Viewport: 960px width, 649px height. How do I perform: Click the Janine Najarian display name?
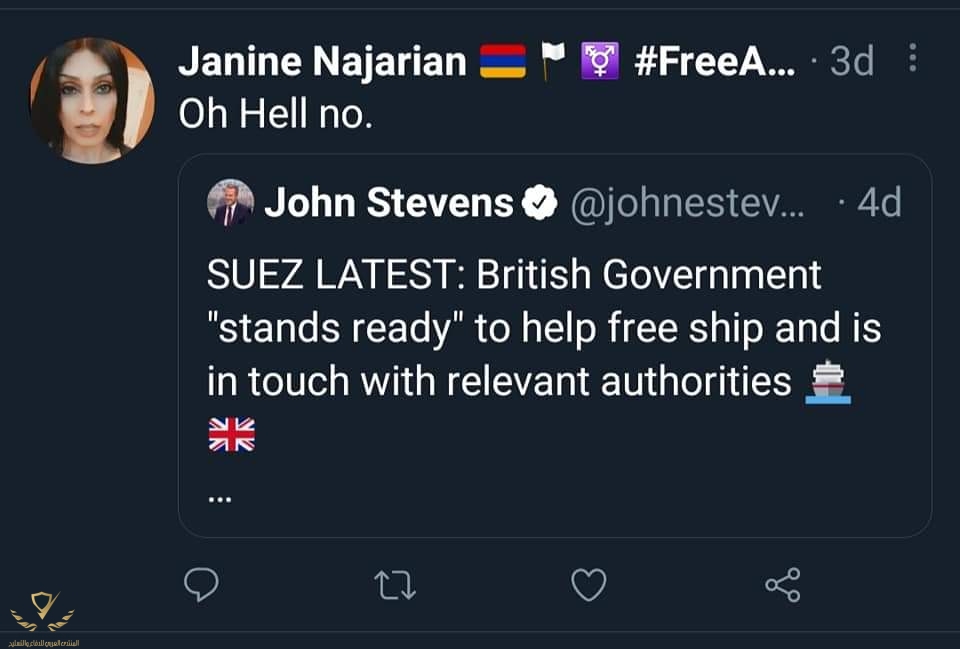[x=322, y=62]
